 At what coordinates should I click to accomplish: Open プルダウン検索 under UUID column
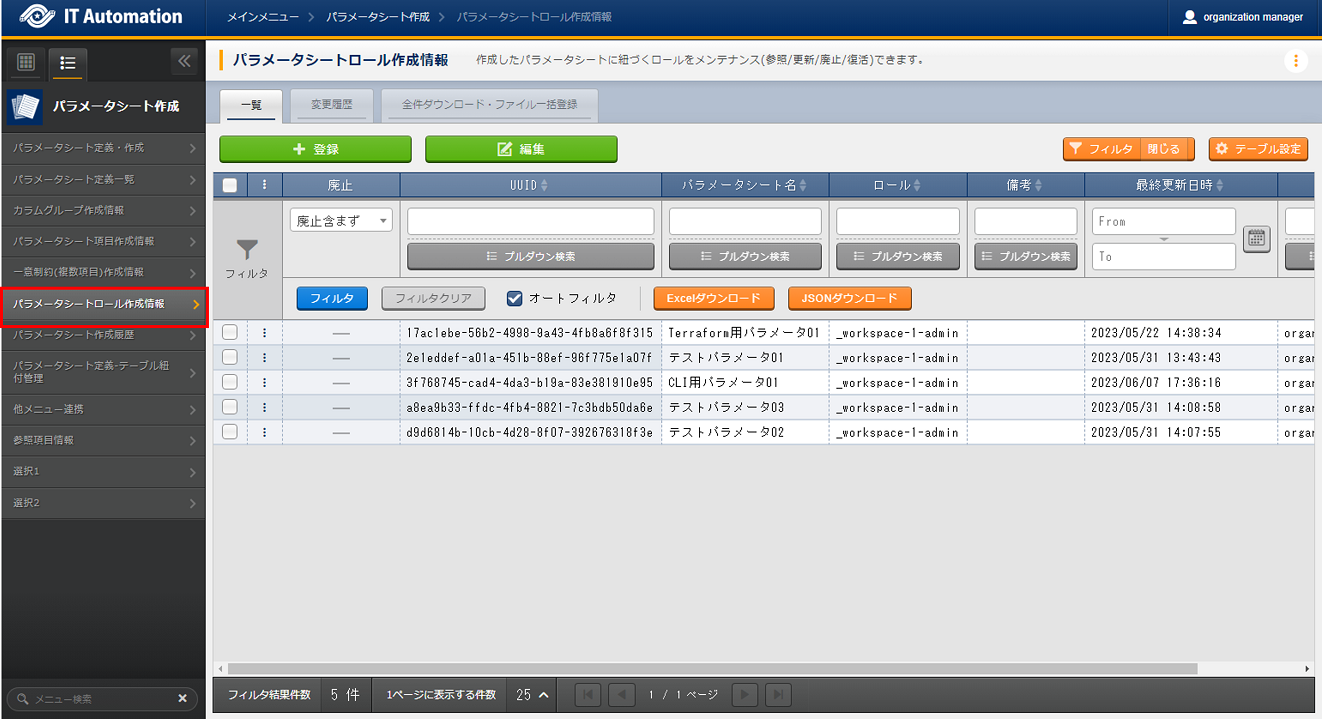[x=530, y=256]
